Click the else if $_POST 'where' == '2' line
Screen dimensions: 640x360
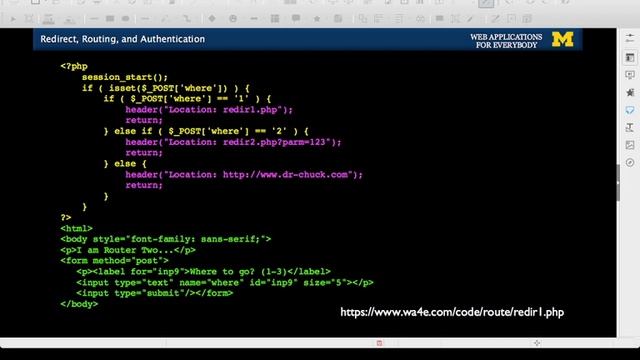point(206,131)
